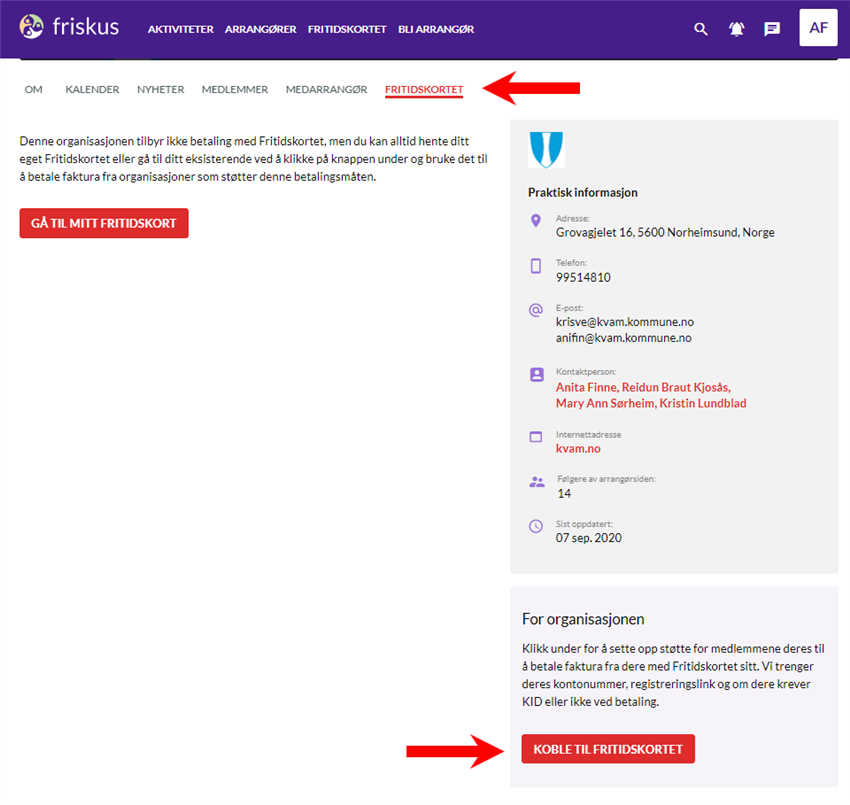The width and height of the screenshot is (850, 805).
Task: Open the Arrangører menu
Action: (261, 29)
